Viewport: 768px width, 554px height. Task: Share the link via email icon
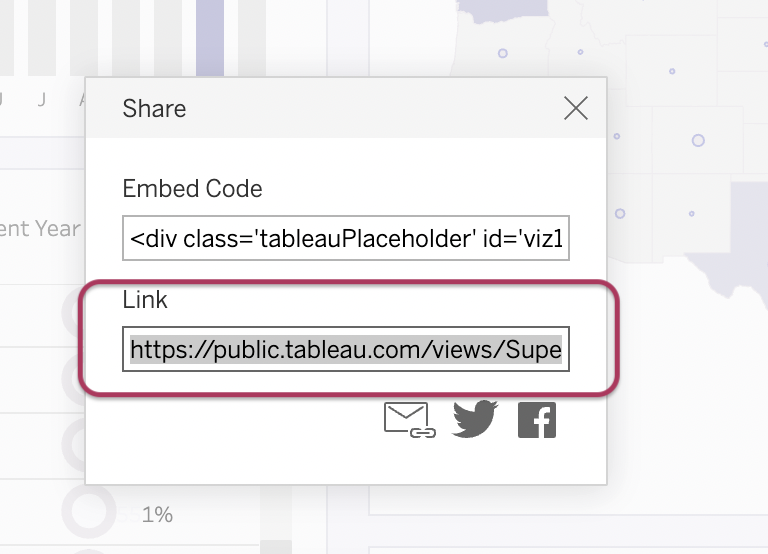coord(409,420)
